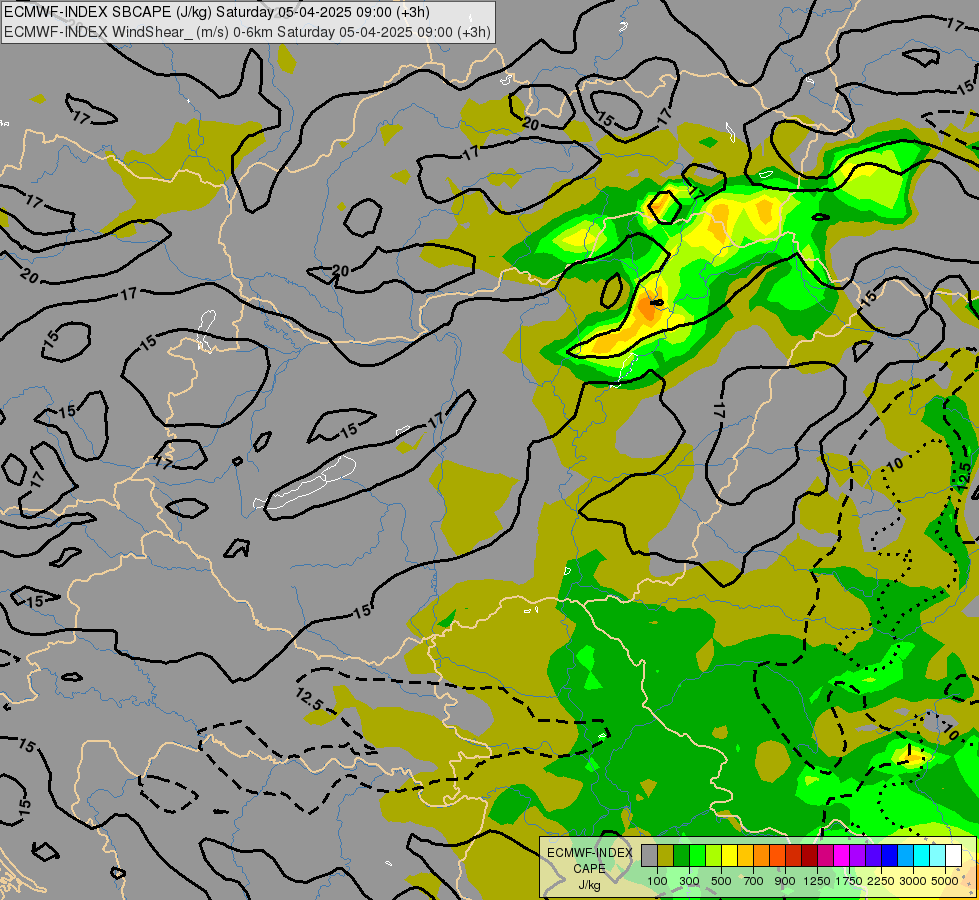Click the CAPE label in the legend

point(589,869)
